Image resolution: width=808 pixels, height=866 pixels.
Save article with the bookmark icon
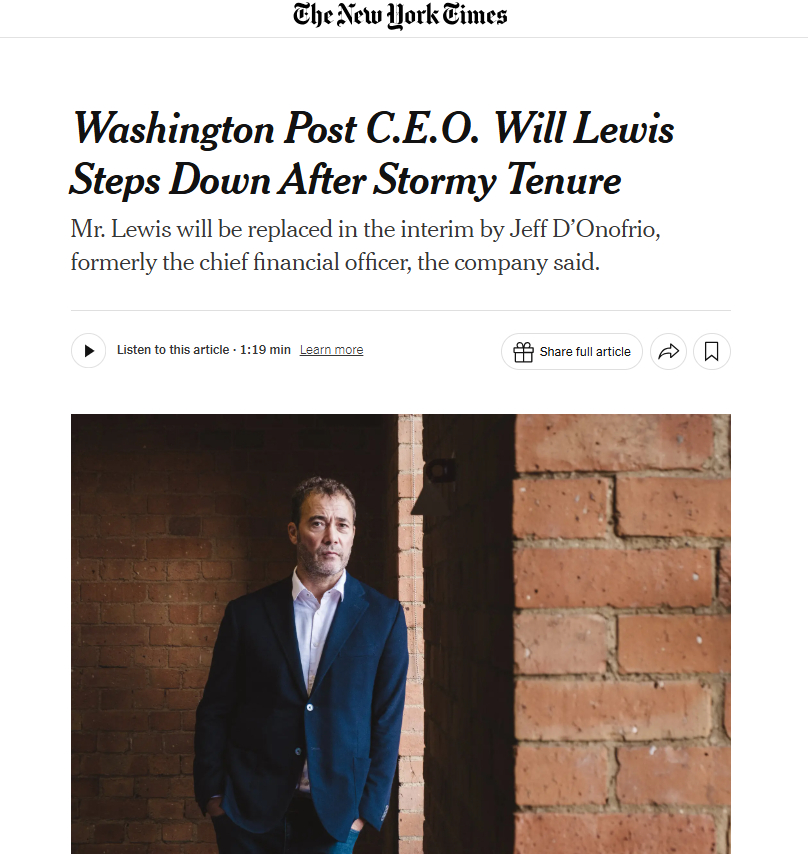(711, 352)
